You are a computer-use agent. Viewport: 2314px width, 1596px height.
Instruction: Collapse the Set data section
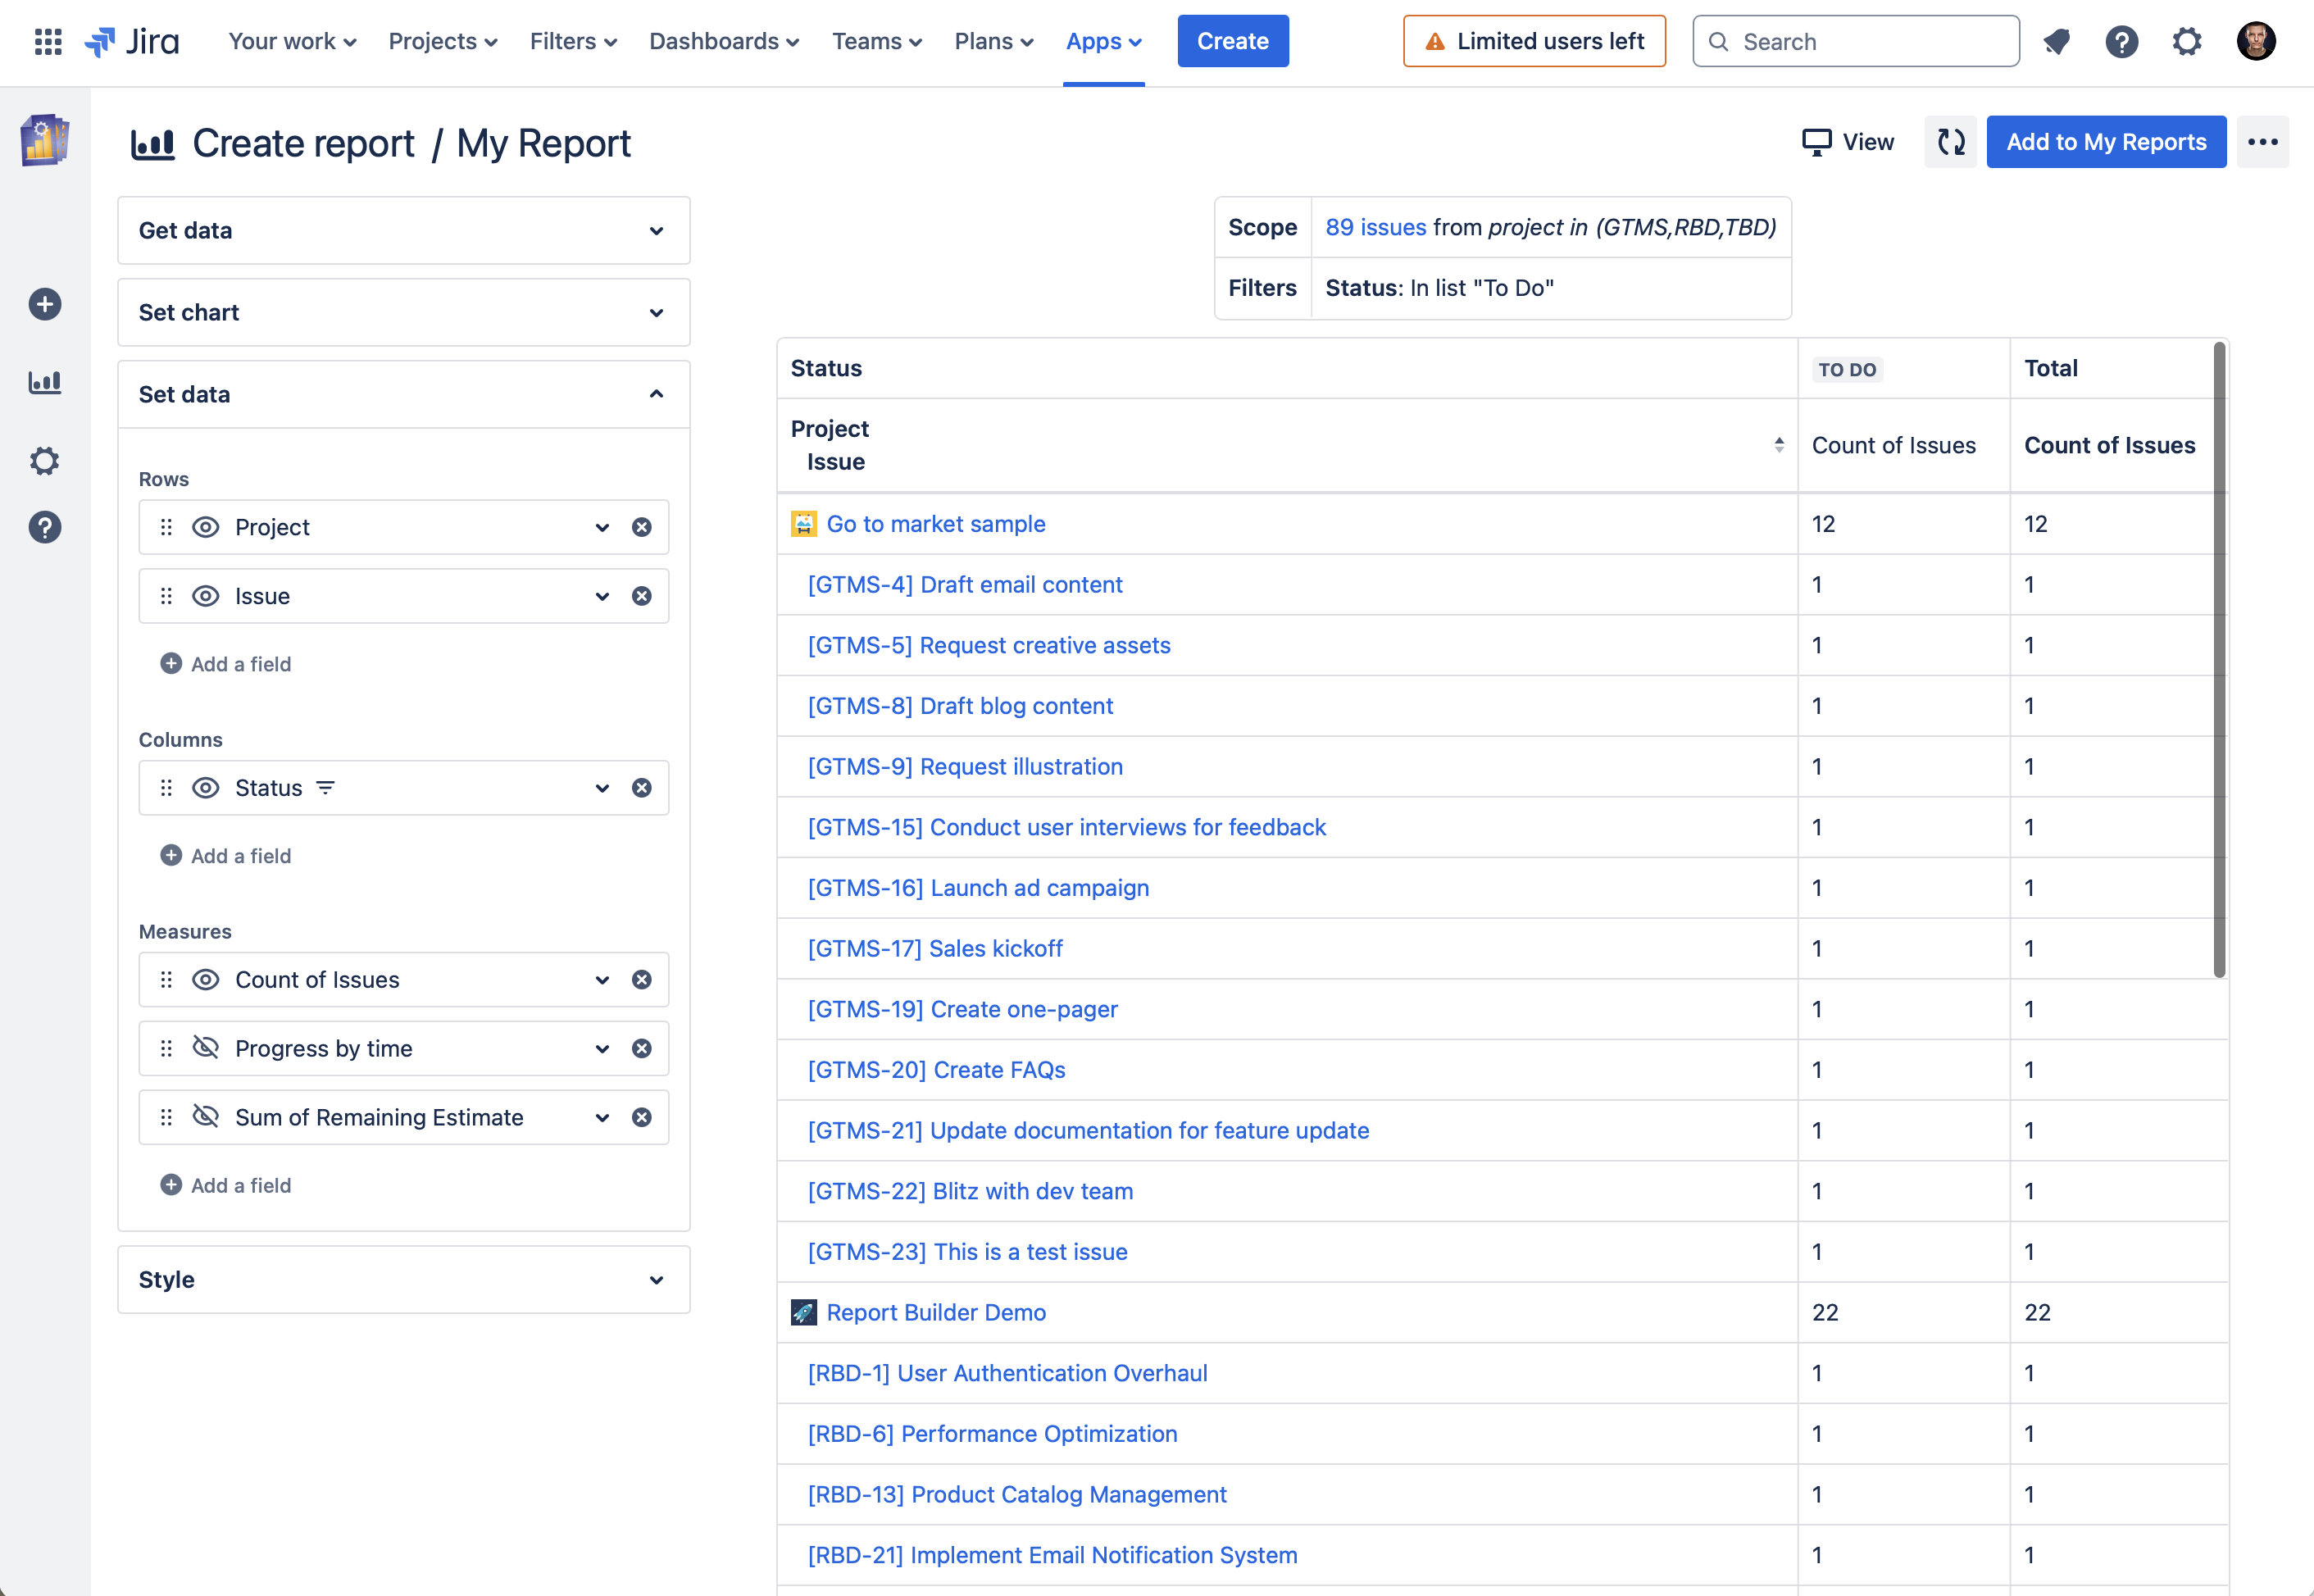click(x=404, y=395)
